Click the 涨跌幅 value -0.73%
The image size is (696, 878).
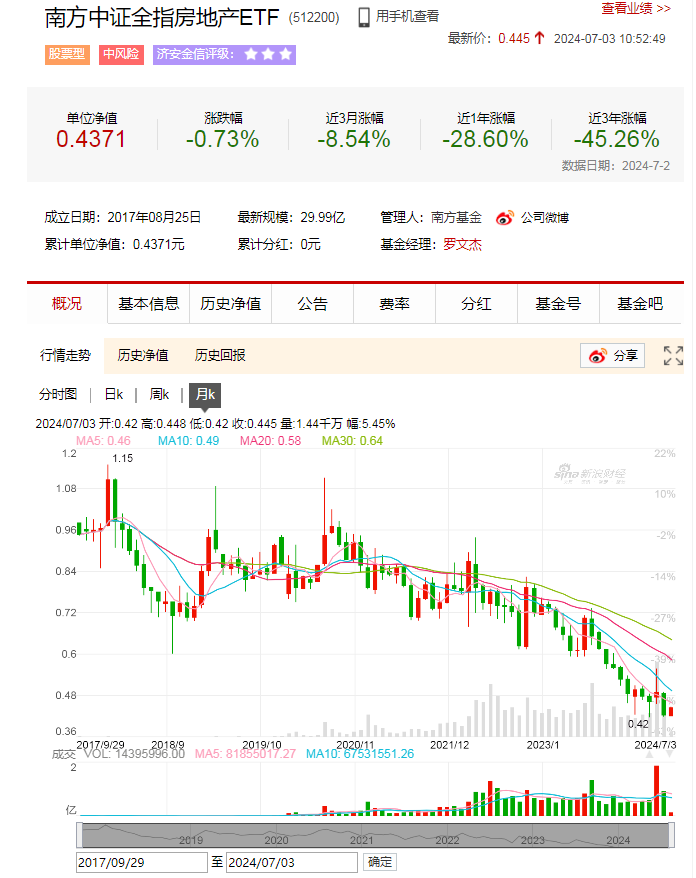pos(223,139)
